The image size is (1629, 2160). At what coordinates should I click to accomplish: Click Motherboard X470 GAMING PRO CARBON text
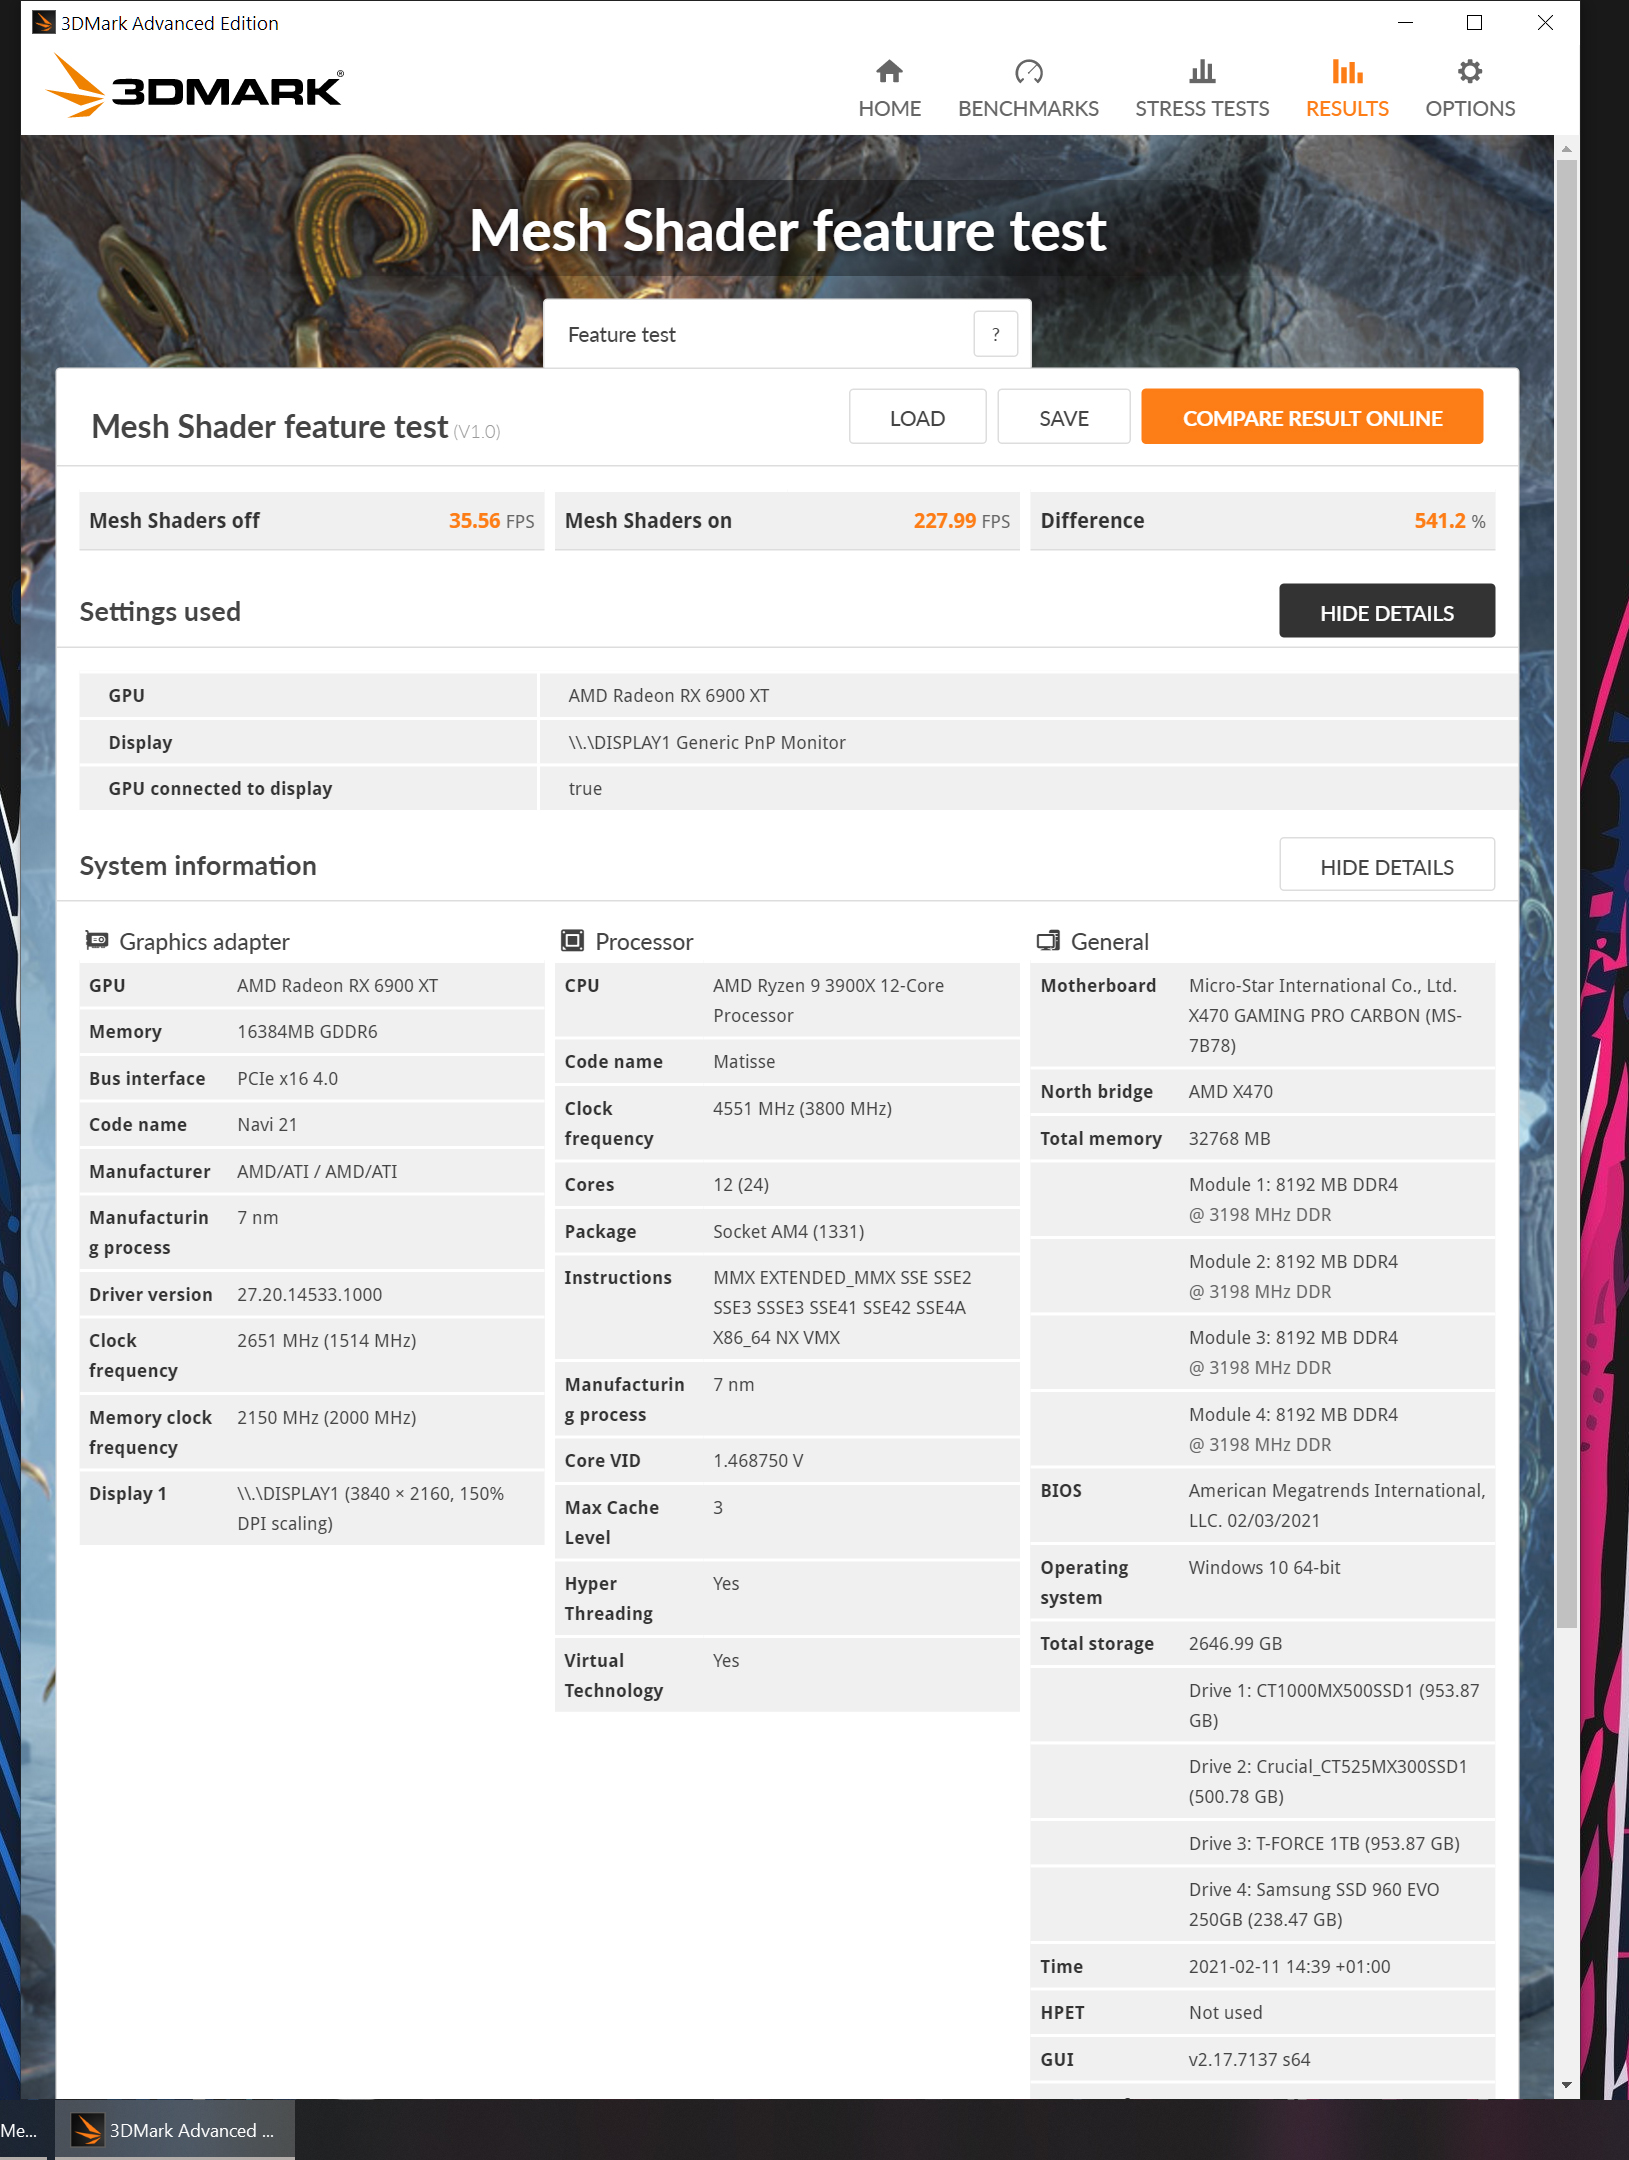1325,1030
